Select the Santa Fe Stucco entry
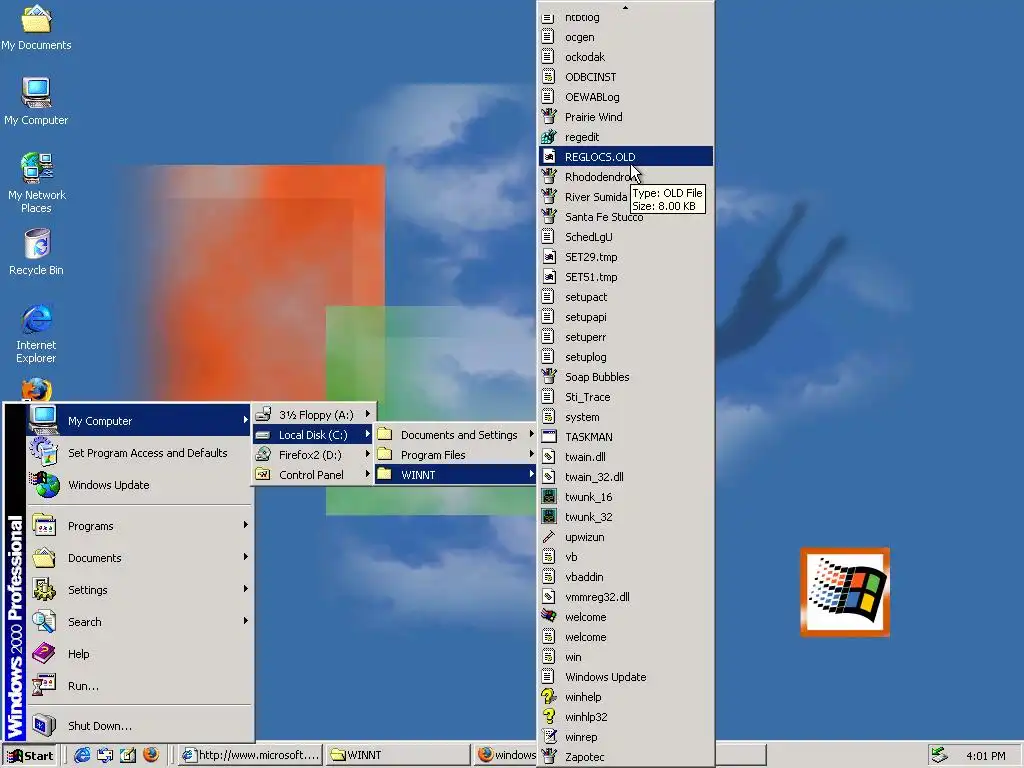1024x768 pixels. 626,217
